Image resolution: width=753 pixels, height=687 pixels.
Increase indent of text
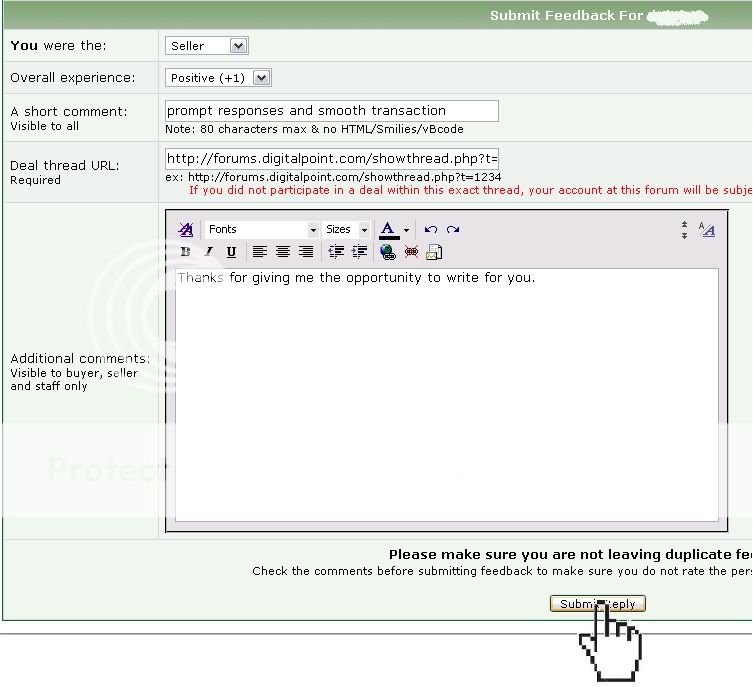360,252
